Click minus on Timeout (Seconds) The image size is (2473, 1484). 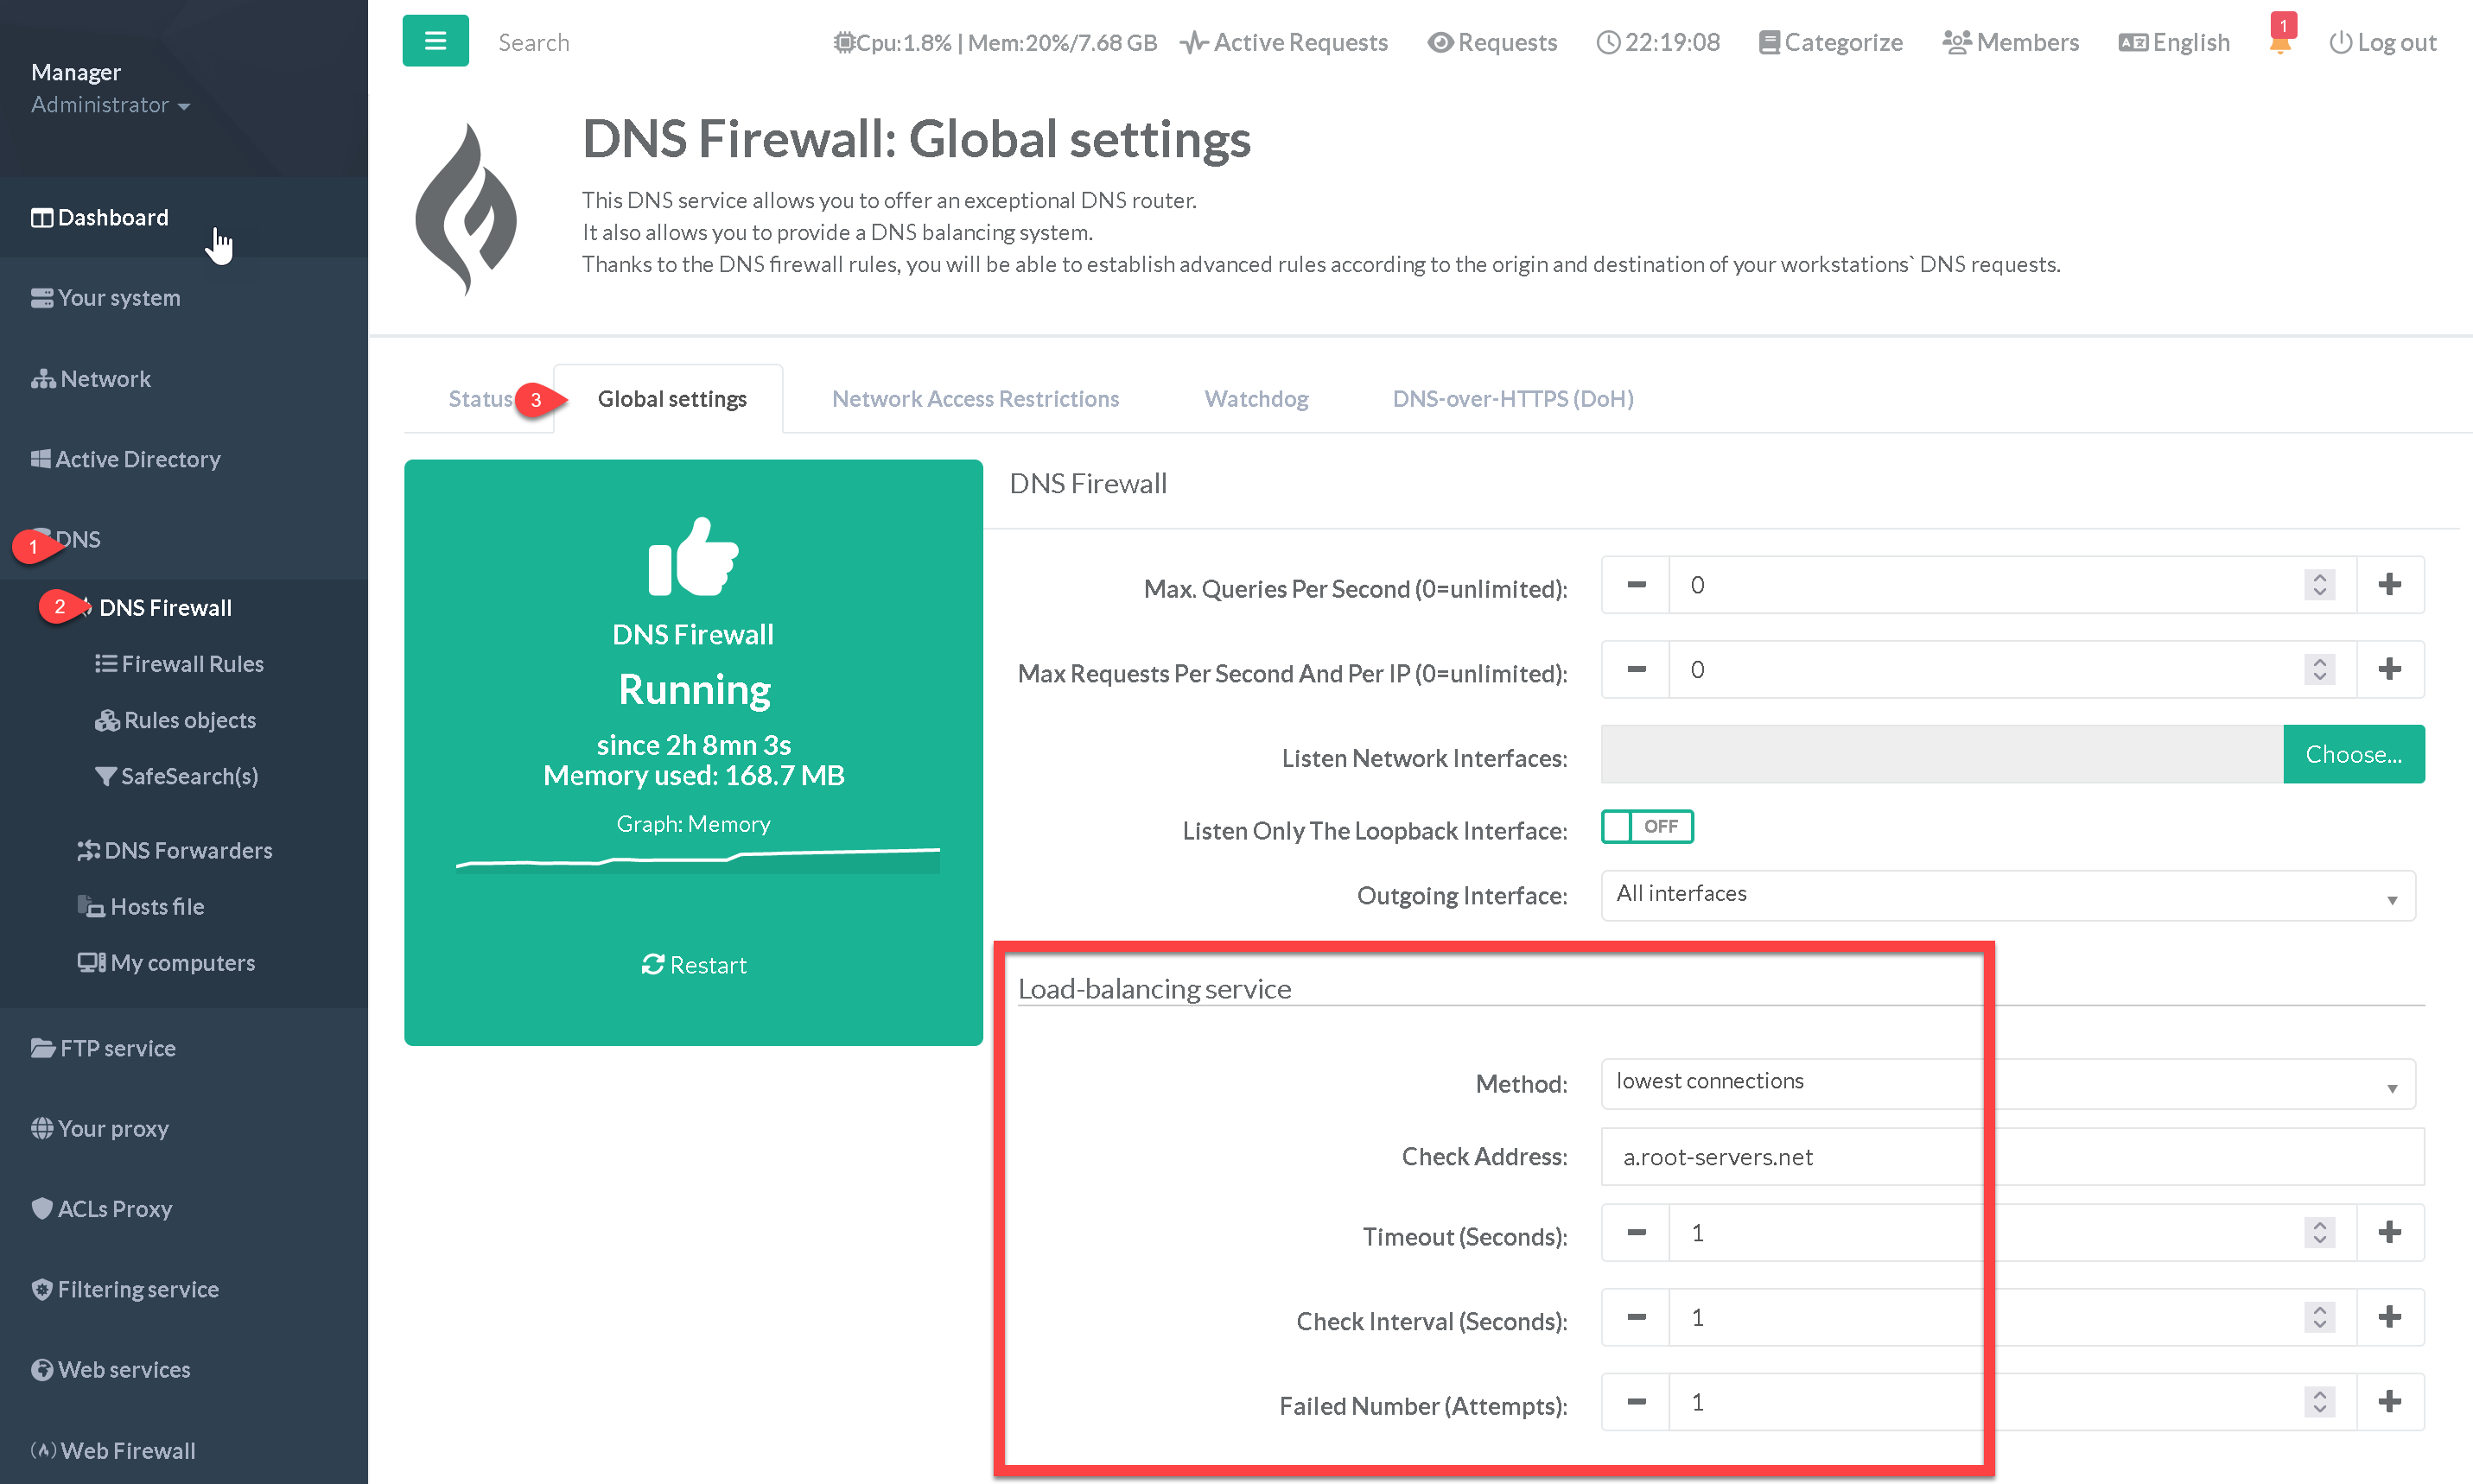pos(1636,1233)
